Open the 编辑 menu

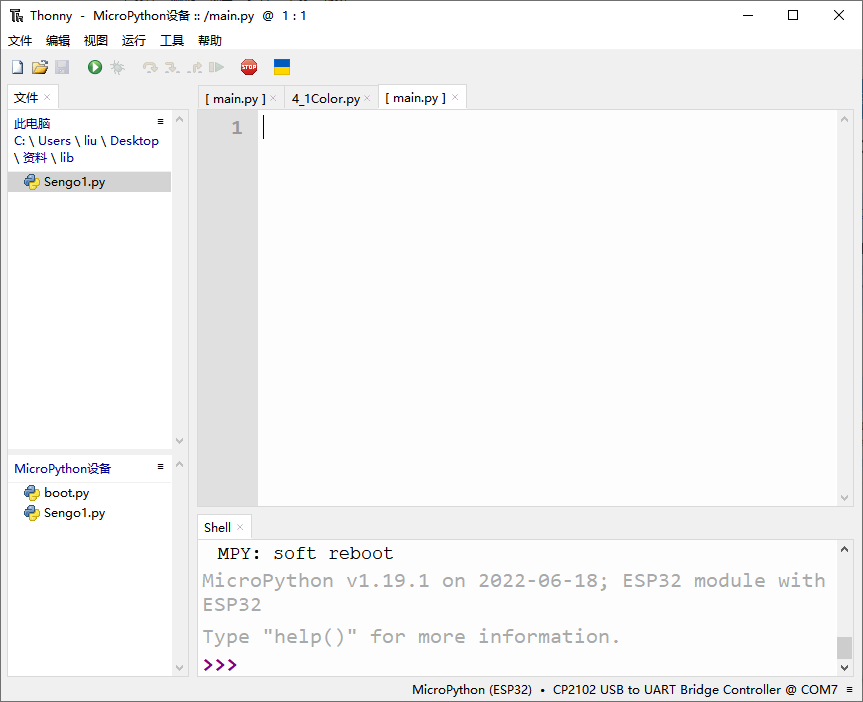tap(58, 41)
